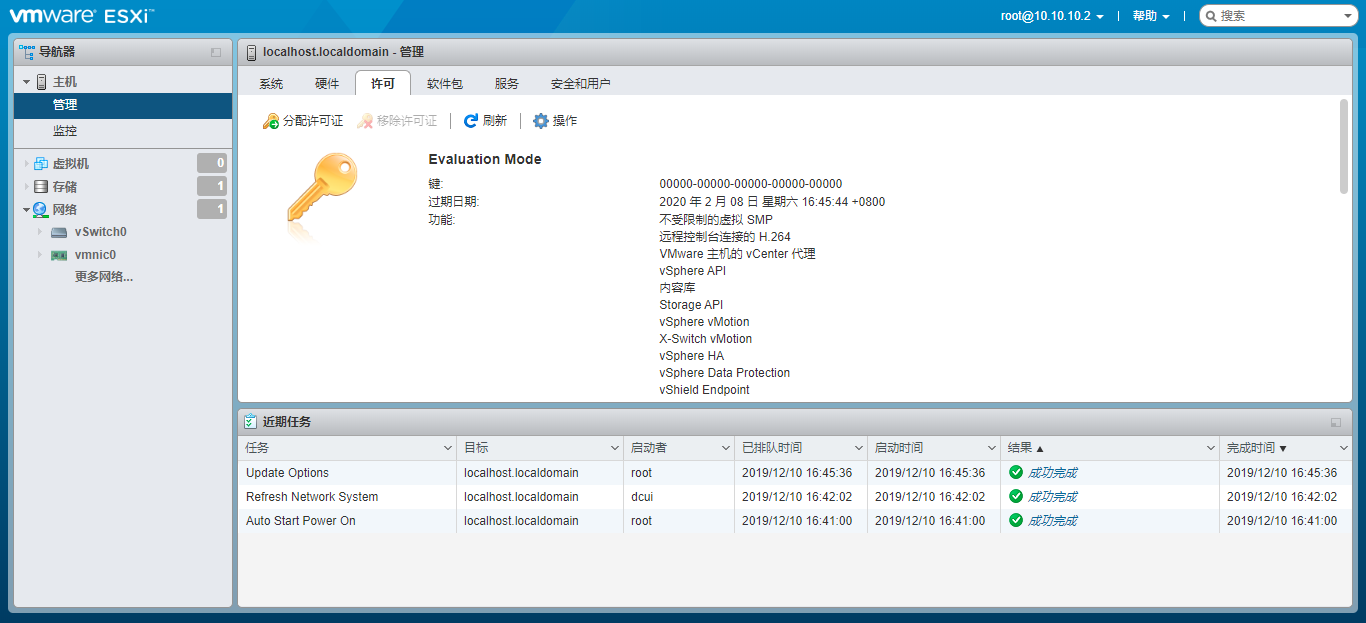The height and width of the screenshot is (623, 1366).
Task: Switch to the 安全和用户 tab
Action: [581, 84]
